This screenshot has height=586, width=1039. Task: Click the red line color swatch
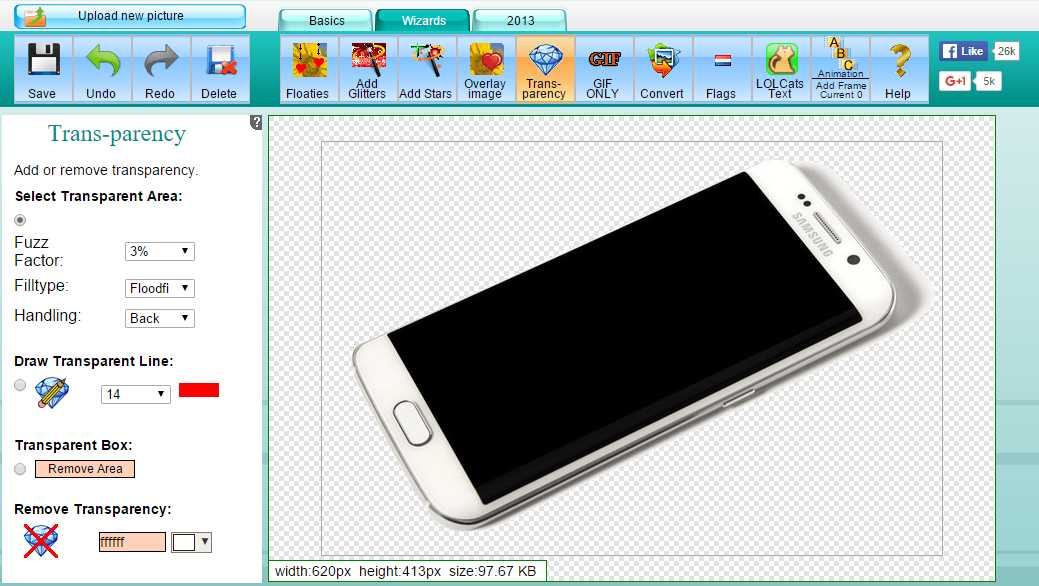coord(199,390)
